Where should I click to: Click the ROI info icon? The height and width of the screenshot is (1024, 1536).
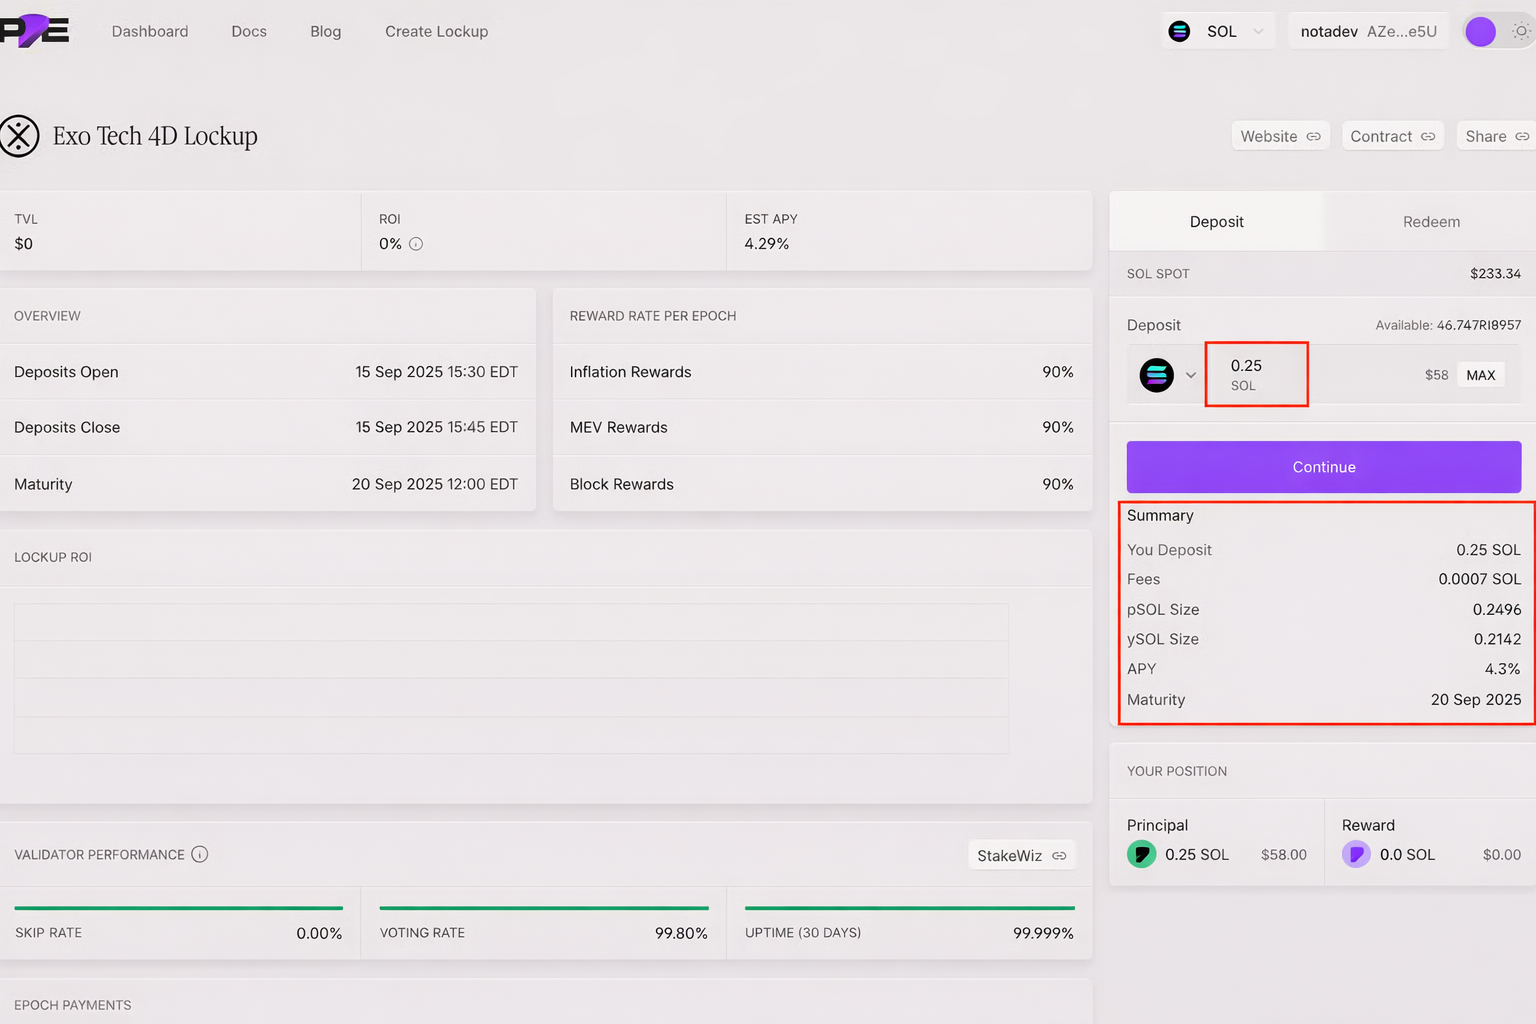point(416,244)
